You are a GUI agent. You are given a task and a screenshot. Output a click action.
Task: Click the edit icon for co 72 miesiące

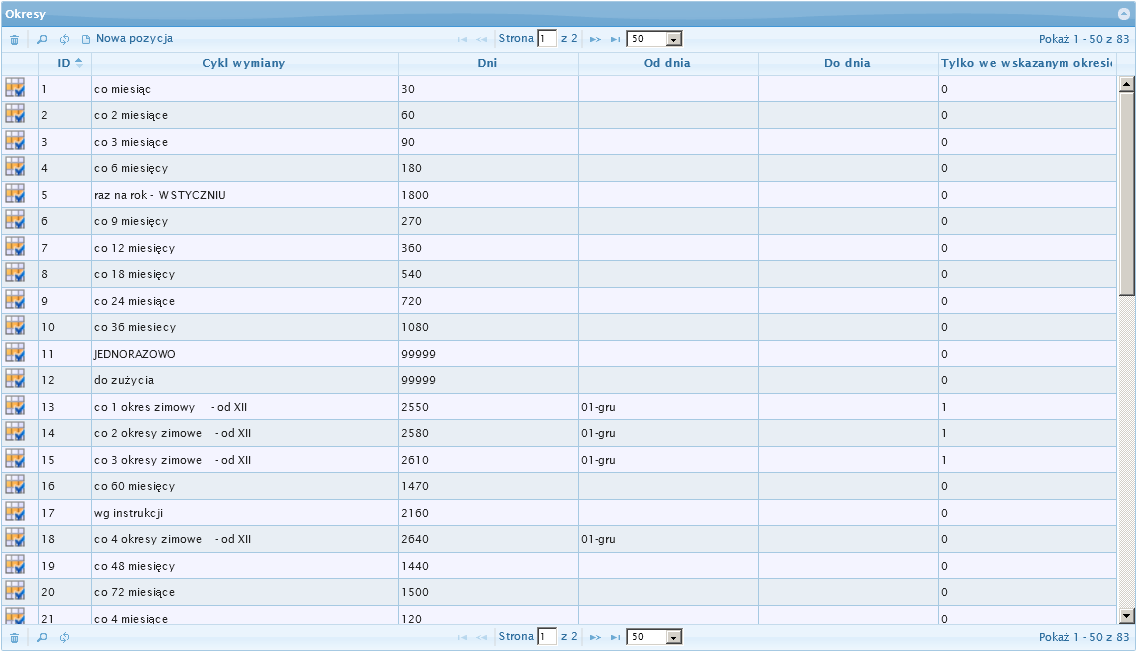coord(15,592)
